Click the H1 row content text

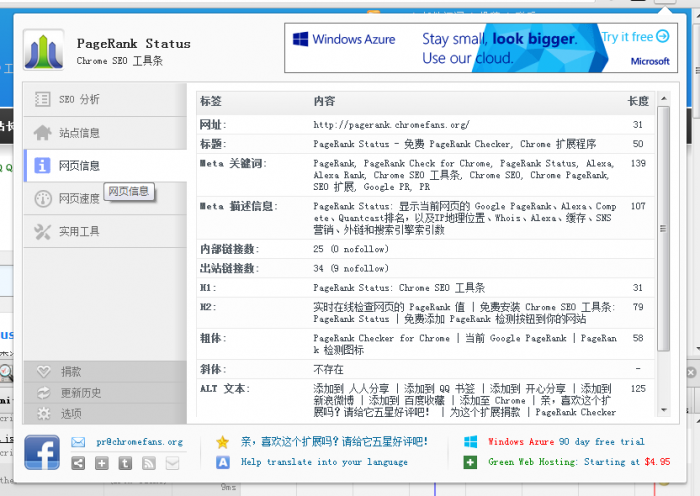(399, 288)
